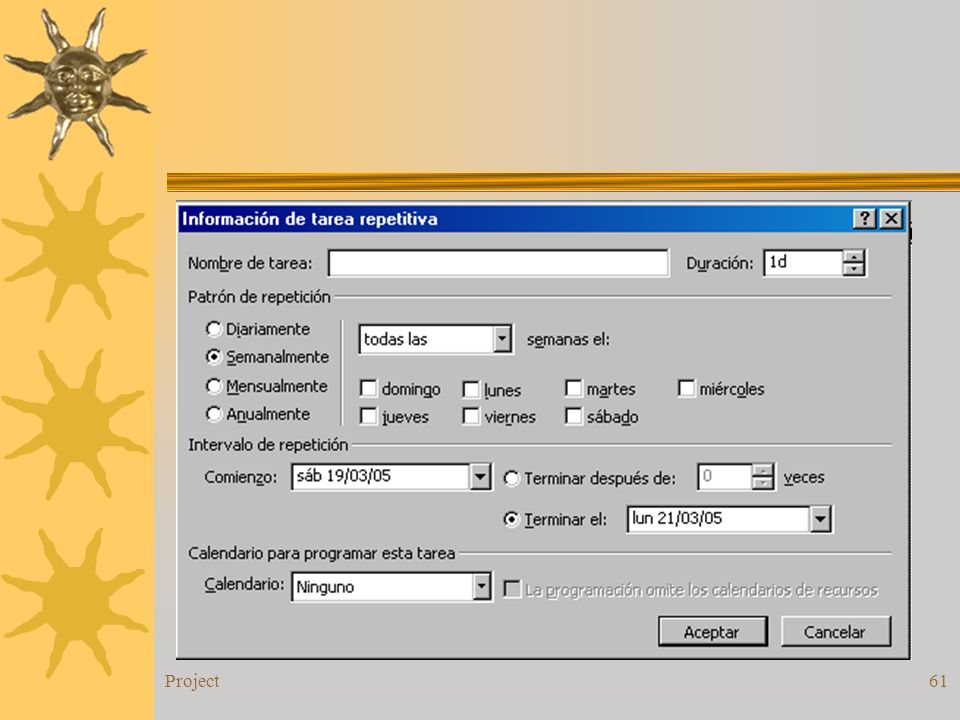
Task: Open the Comienzo date dropdown arrow
Action: point(481,476)
